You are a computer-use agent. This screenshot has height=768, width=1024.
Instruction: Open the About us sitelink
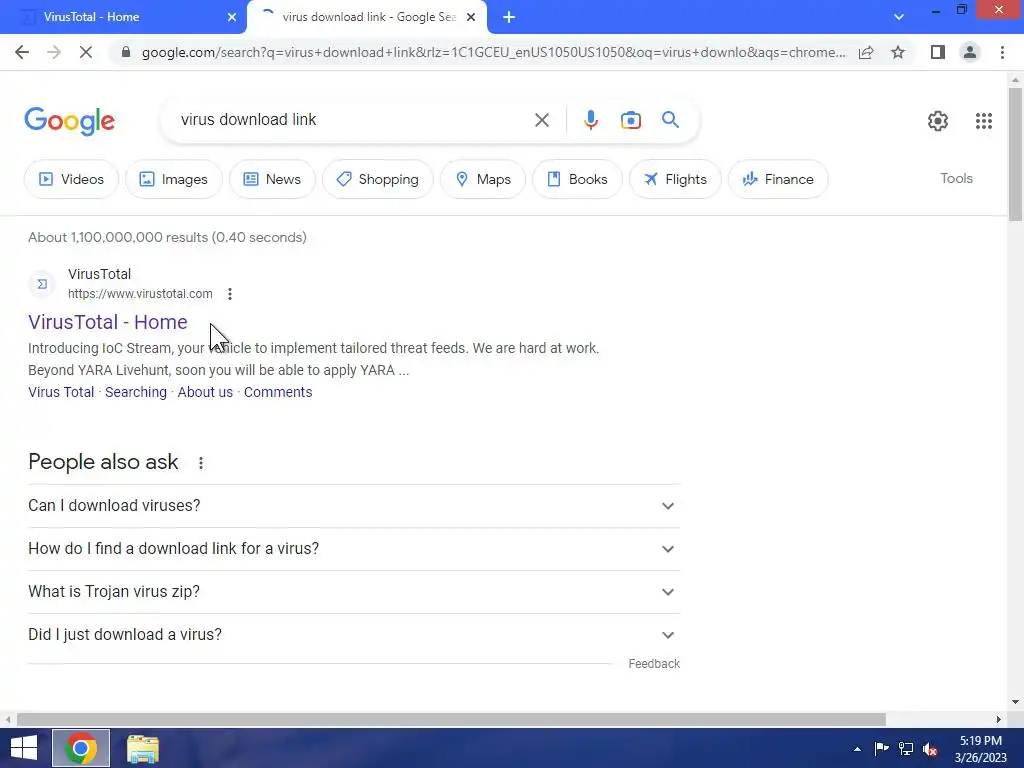(205, 392)
